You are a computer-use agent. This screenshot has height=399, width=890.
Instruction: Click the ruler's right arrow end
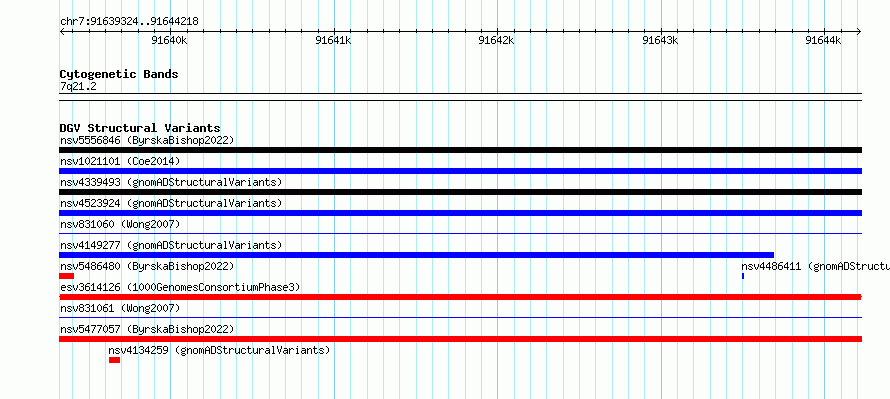(x=859, y=31)
